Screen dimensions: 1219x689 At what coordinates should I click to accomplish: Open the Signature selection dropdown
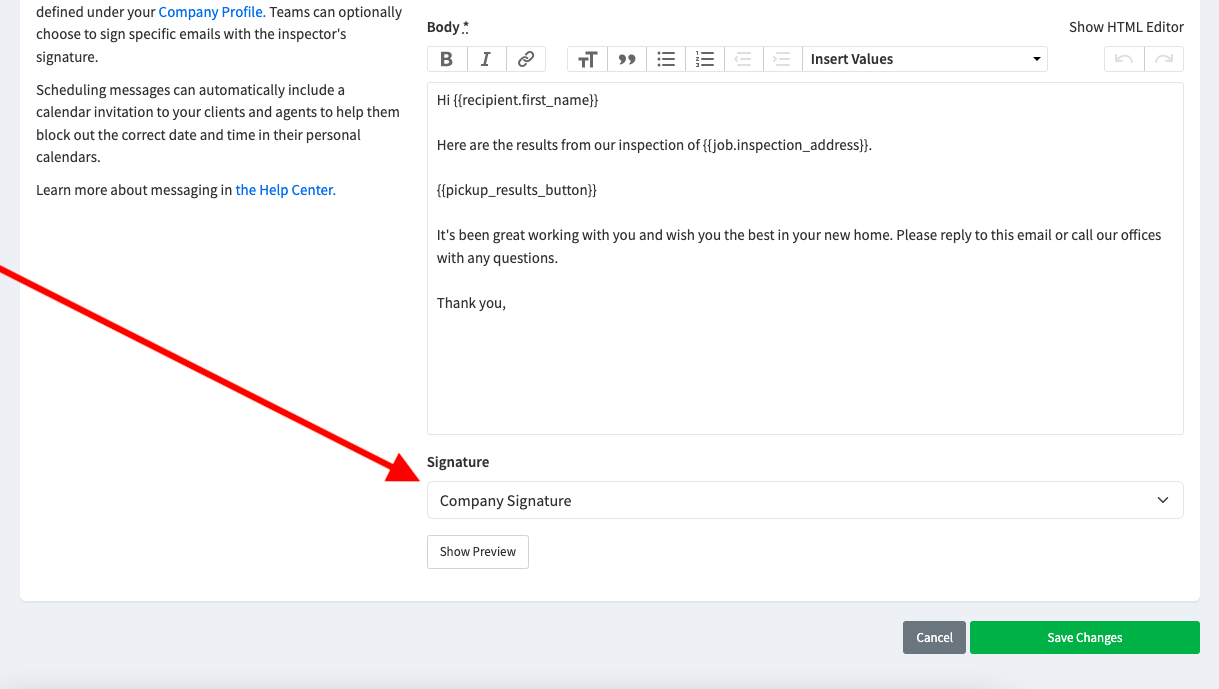coord(805,500)
